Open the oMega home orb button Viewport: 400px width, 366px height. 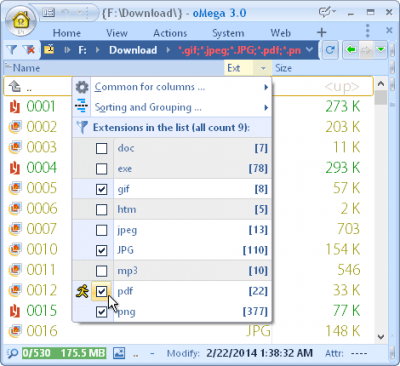tap(21, 21)
